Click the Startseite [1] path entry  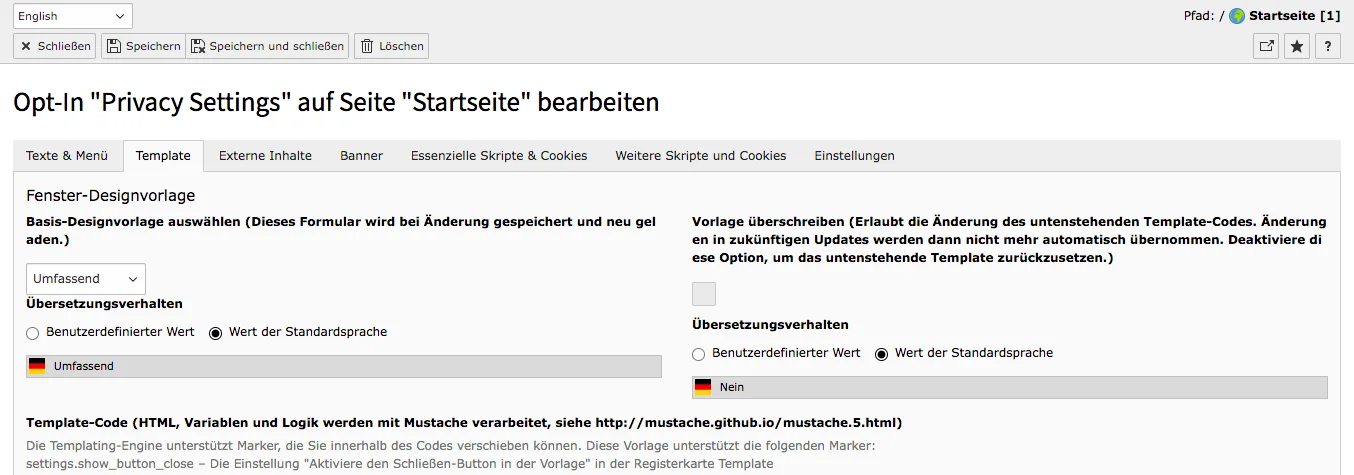point(1294,16)
